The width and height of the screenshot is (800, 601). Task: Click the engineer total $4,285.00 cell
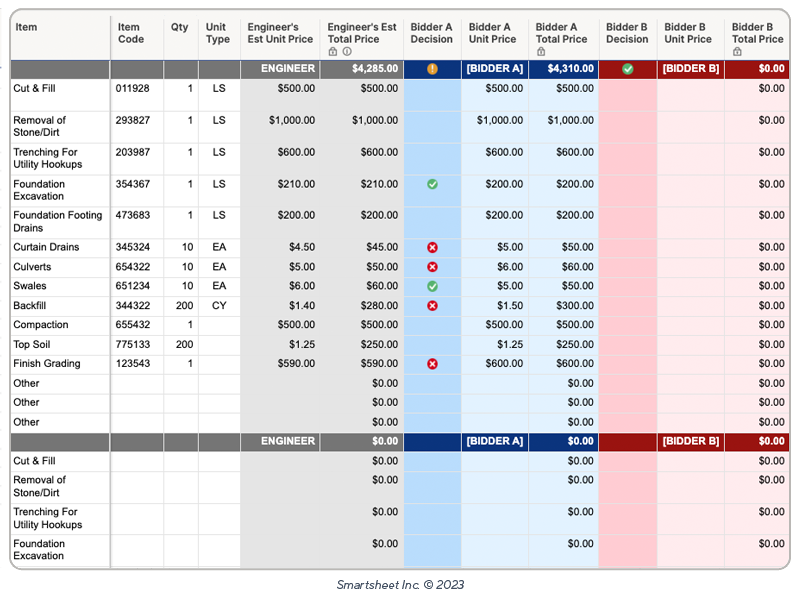click(x=362, y=69)
